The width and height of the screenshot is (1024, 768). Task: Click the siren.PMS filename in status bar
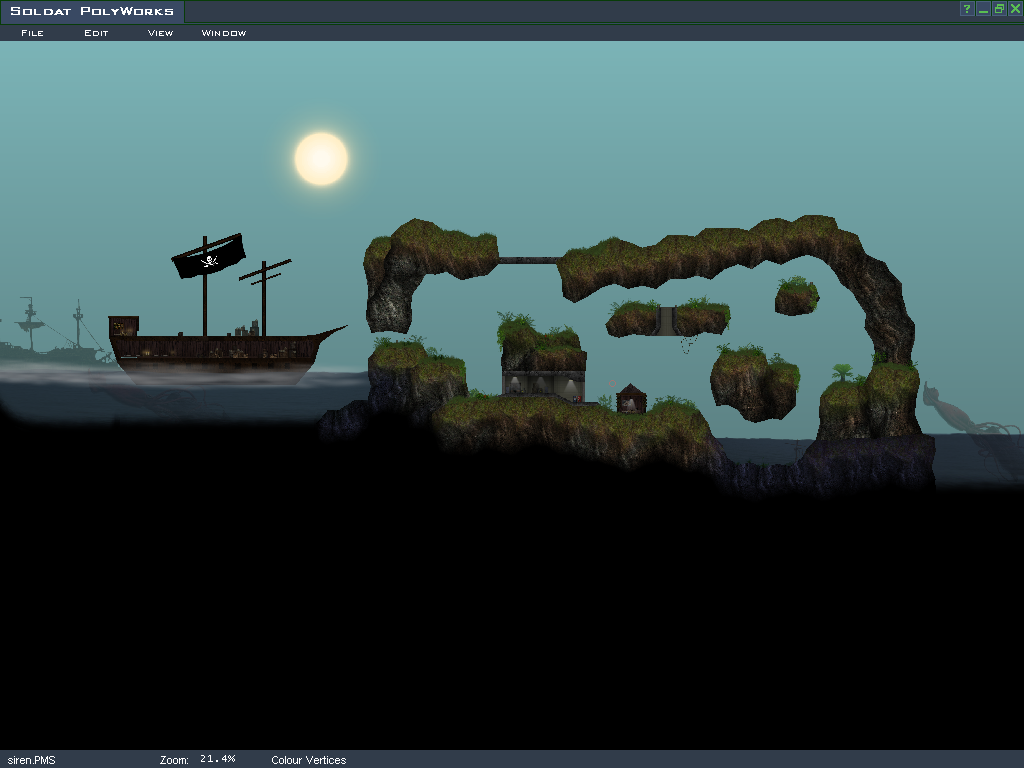31,760
